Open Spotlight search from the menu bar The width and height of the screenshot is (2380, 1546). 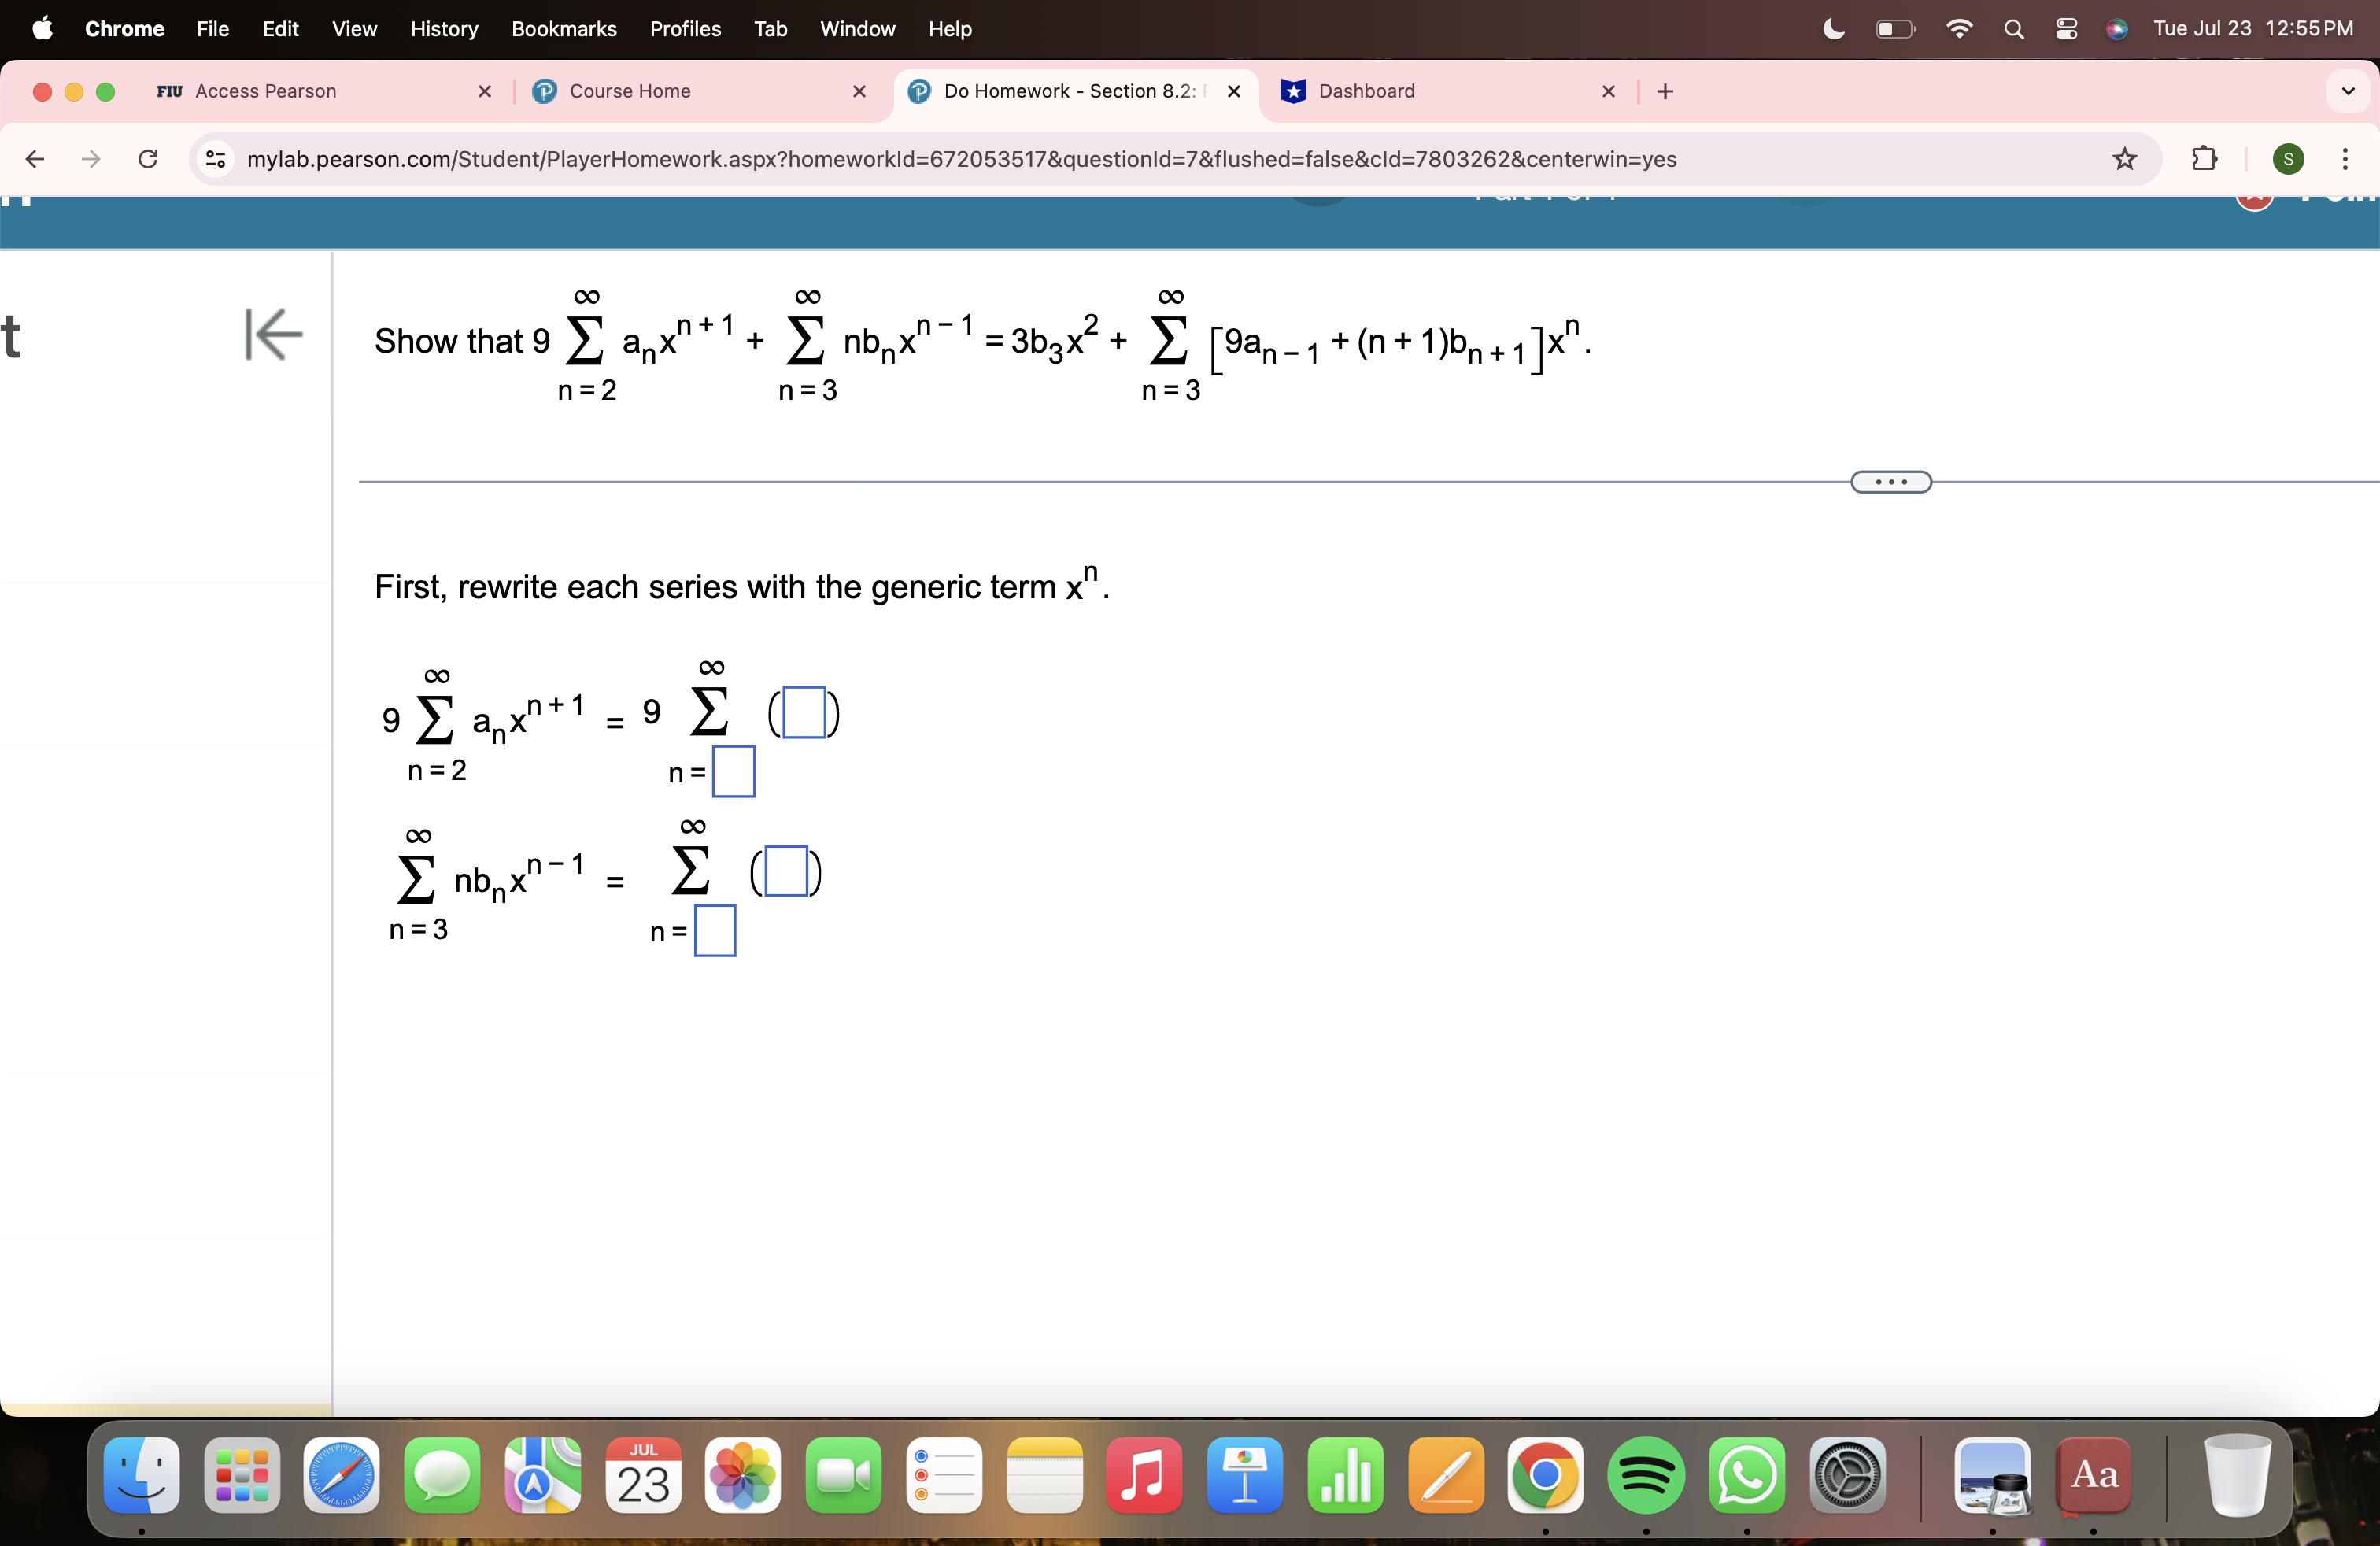click(2014, 28)
